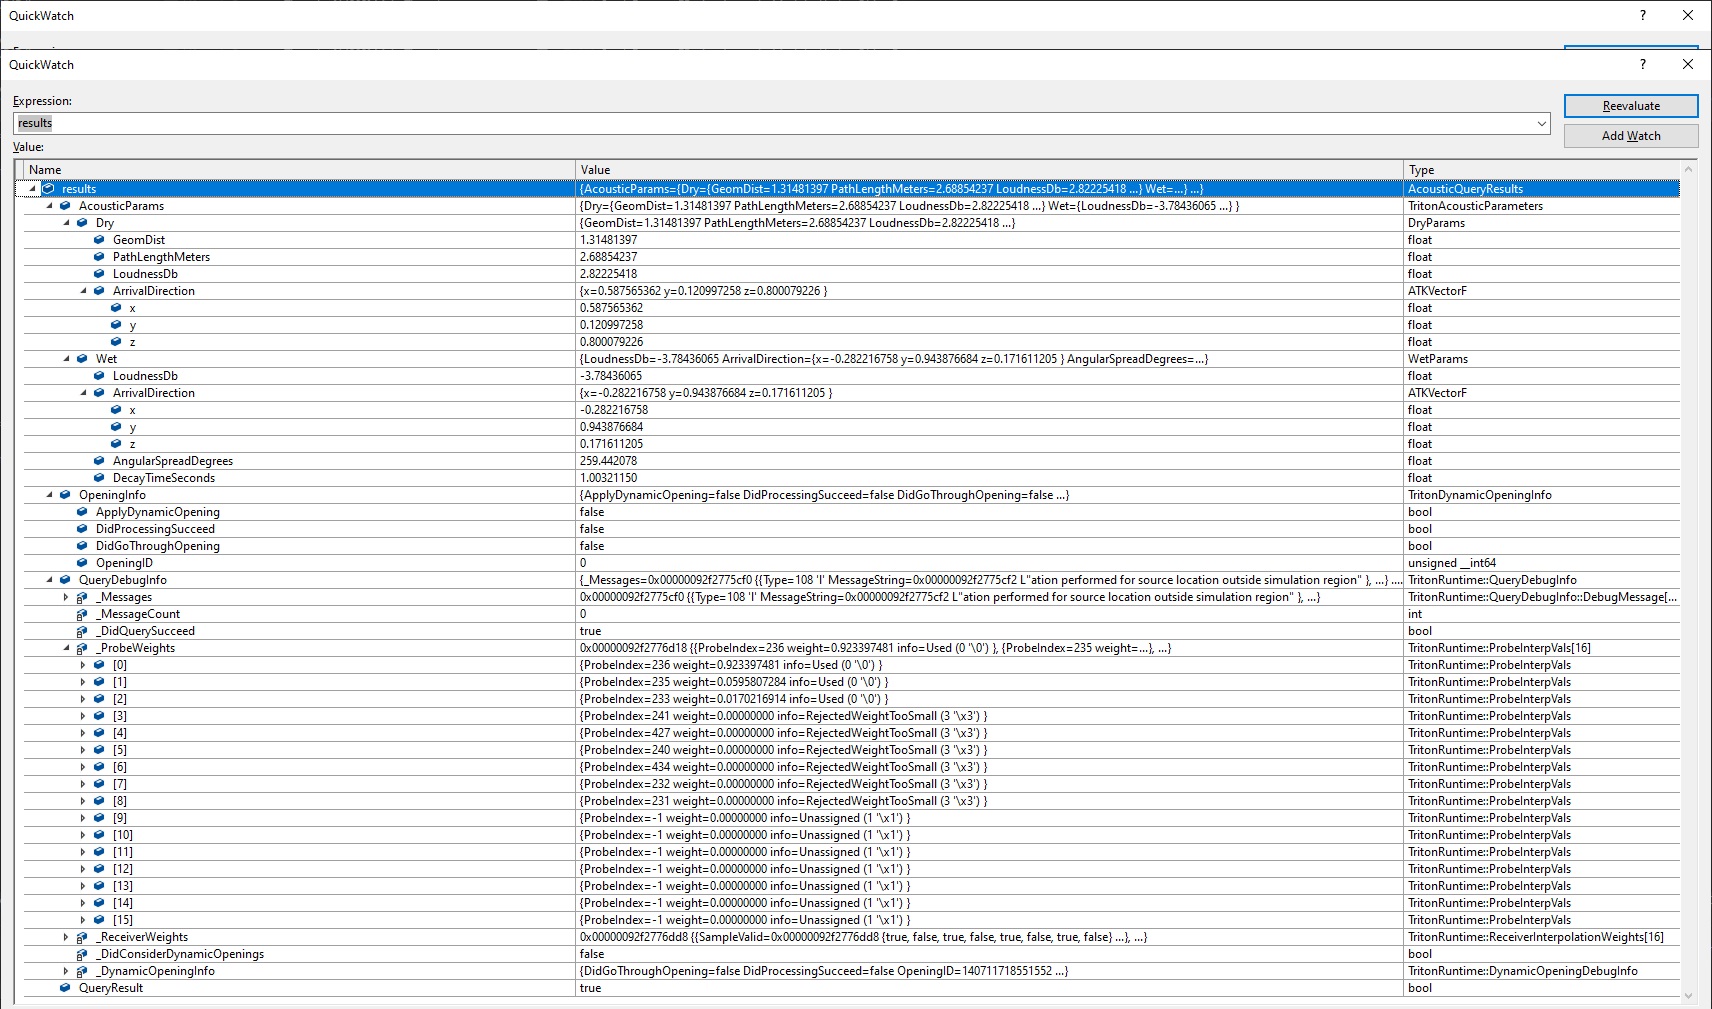This screenshot has width=1712, height=1009.
Task: Click the AngularSpreadDegrees member icon
Action: click(98, 461)
